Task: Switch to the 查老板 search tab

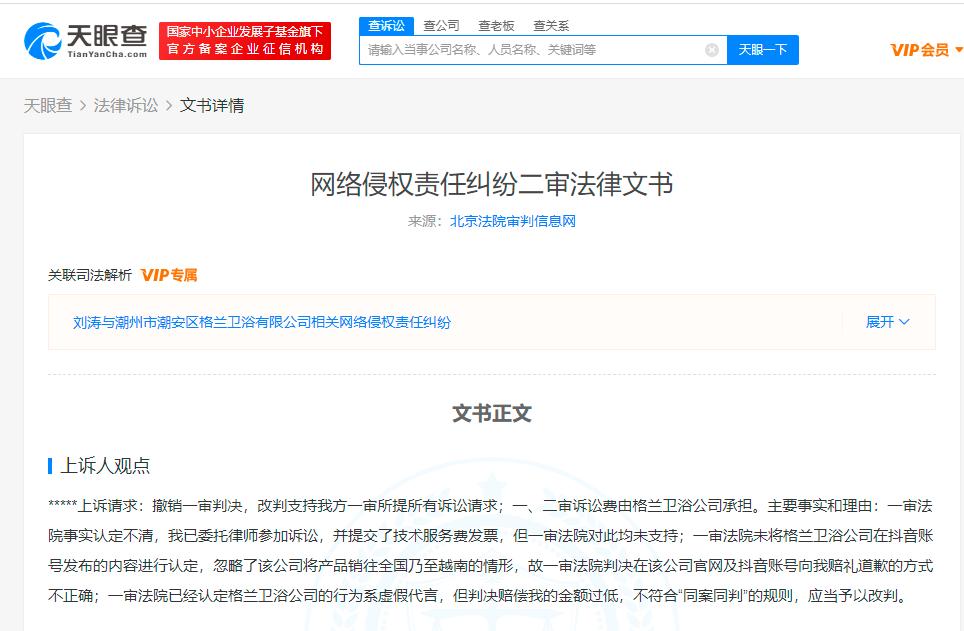Action: (x=496, y=26)
